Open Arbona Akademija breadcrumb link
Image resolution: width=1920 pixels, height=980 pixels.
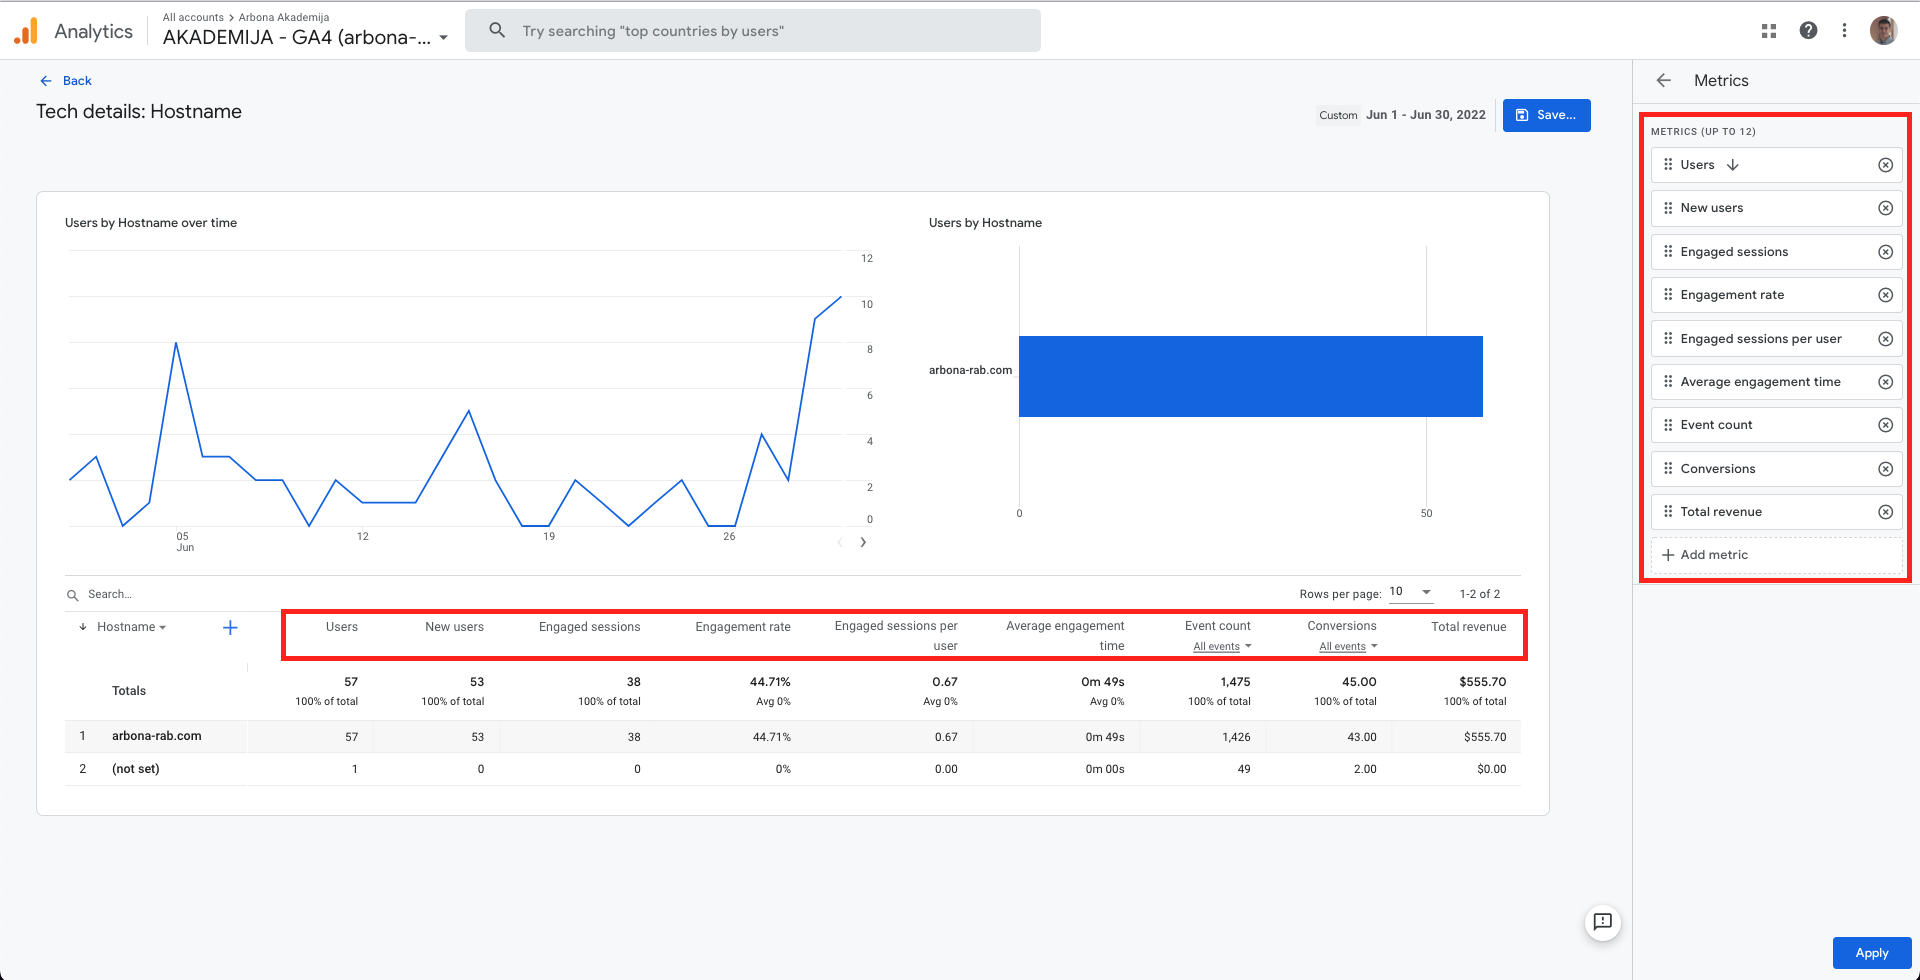coord(284,17)
